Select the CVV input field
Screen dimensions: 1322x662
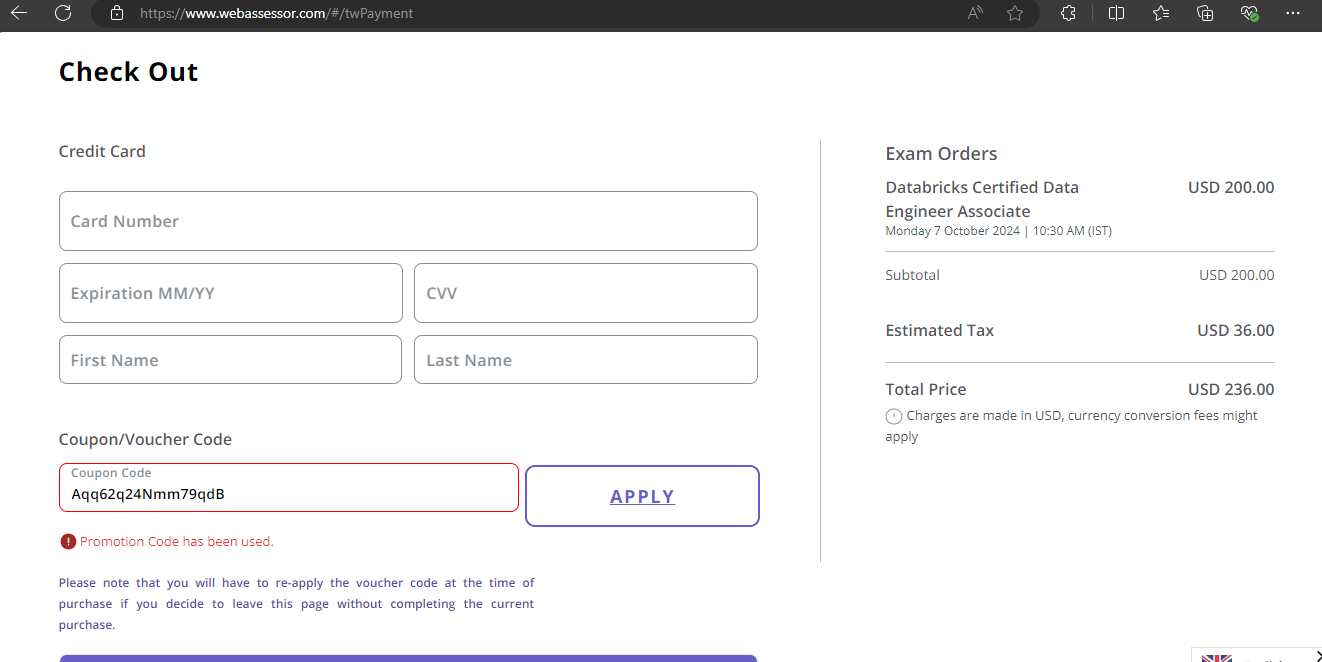(585, 293)
